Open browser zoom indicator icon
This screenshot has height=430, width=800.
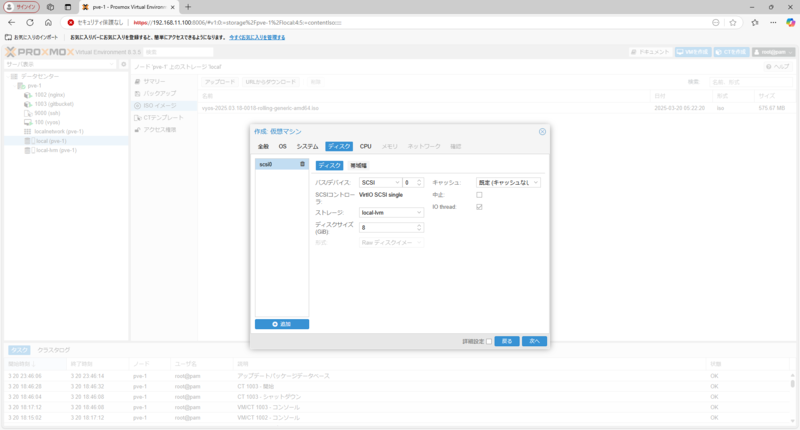click(716, 22)
